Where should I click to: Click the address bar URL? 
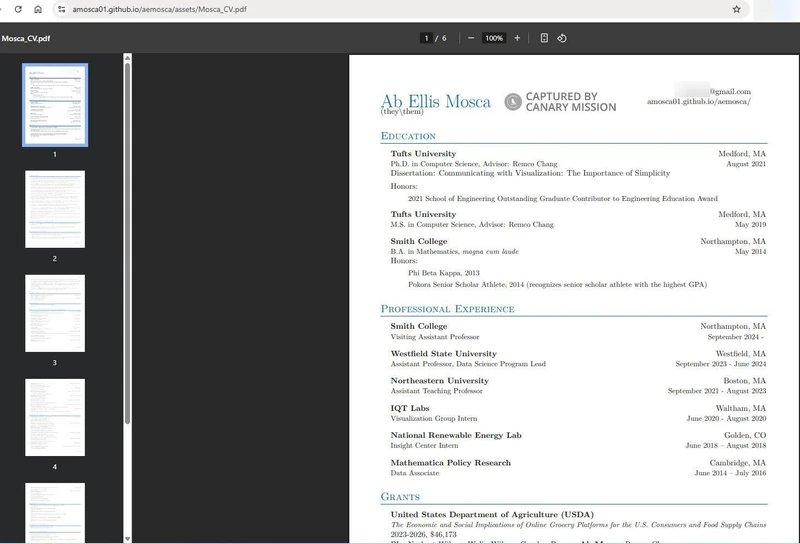(159, 9)
